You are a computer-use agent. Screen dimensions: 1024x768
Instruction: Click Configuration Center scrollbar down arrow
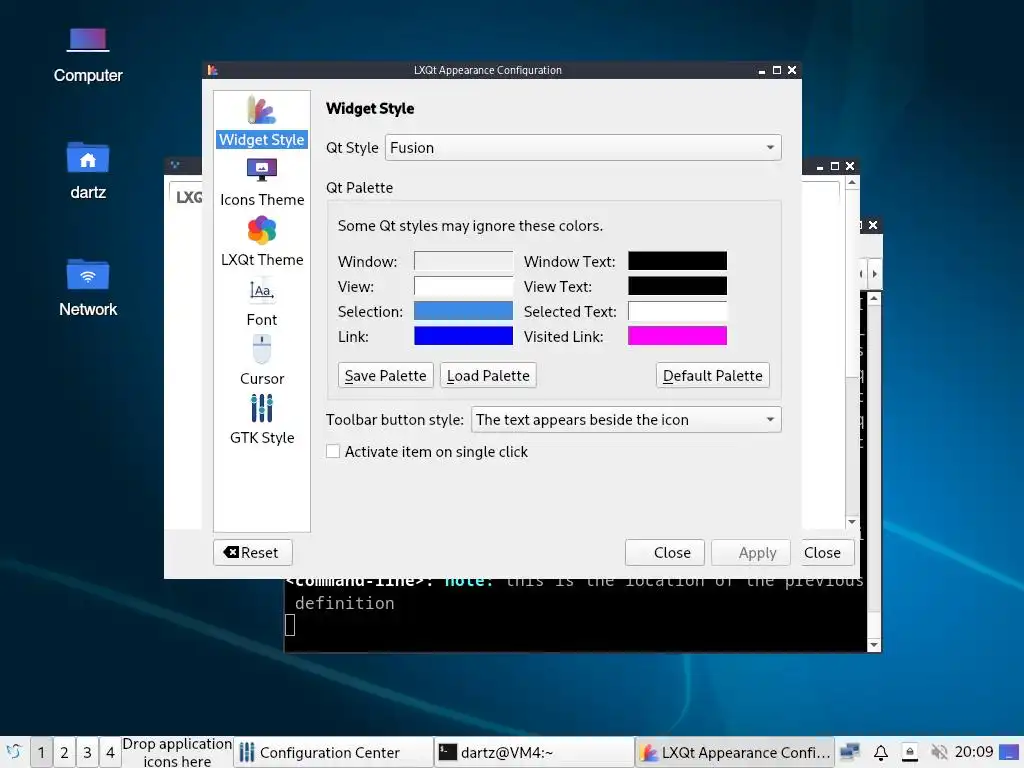[x=852, y=522]
